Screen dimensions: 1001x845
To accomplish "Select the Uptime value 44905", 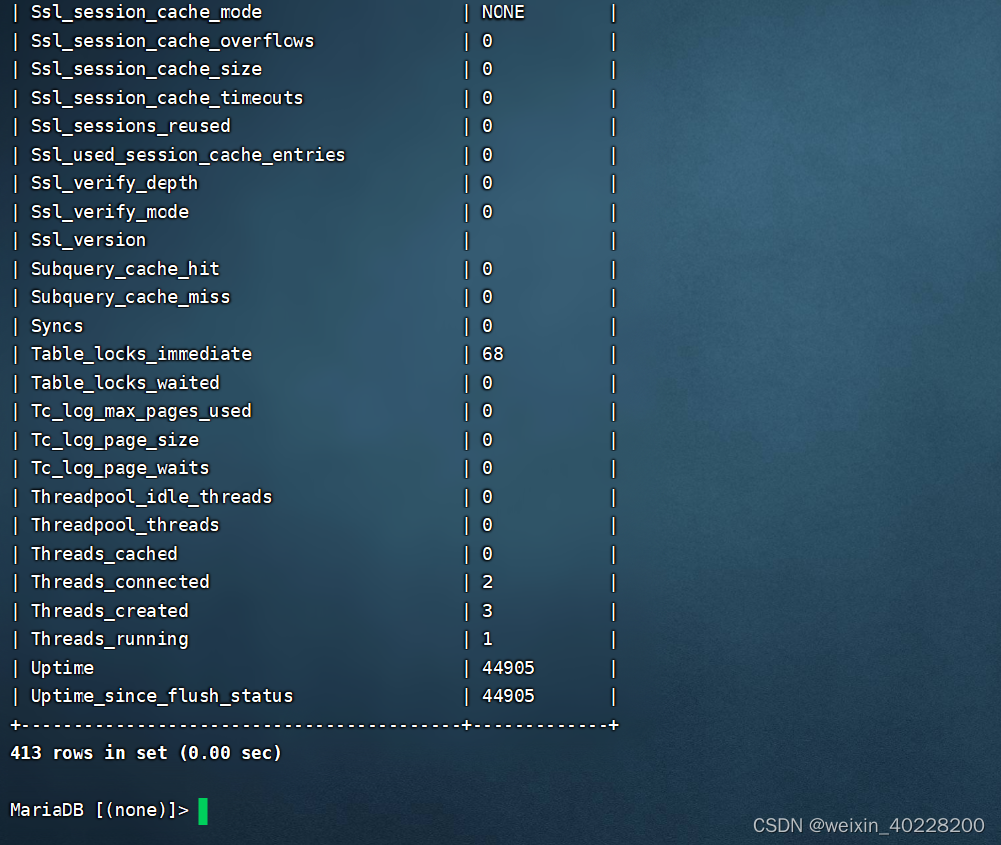I will [508, 668].
